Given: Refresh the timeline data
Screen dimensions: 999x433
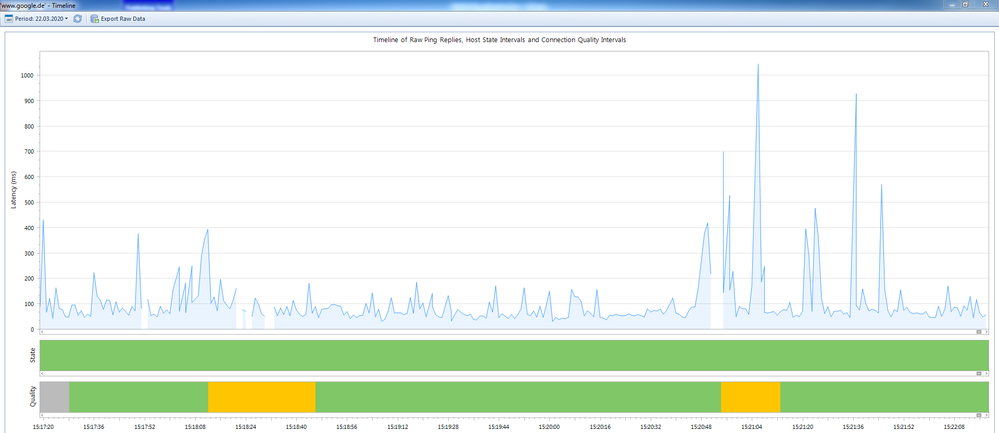Looking at the screenshot, I should coord(78,19).
